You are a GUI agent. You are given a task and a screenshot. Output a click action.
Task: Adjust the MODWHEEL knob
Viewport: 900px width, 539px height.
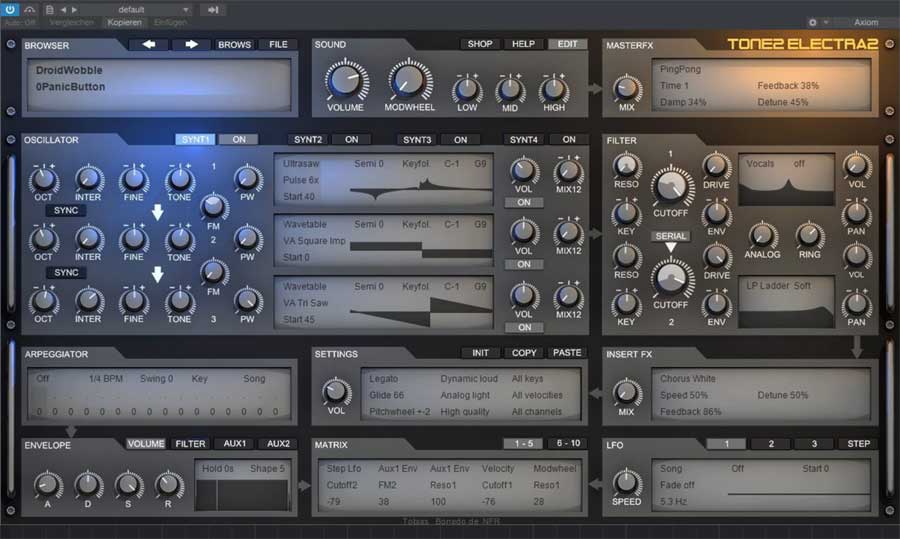pos(409,80)
